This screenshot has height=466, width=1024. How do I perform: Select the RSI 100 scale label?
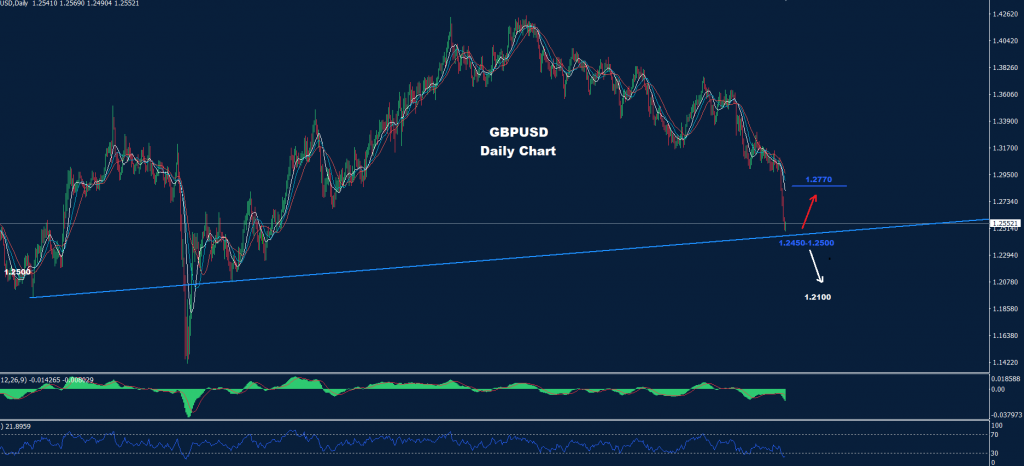point(999,425)
